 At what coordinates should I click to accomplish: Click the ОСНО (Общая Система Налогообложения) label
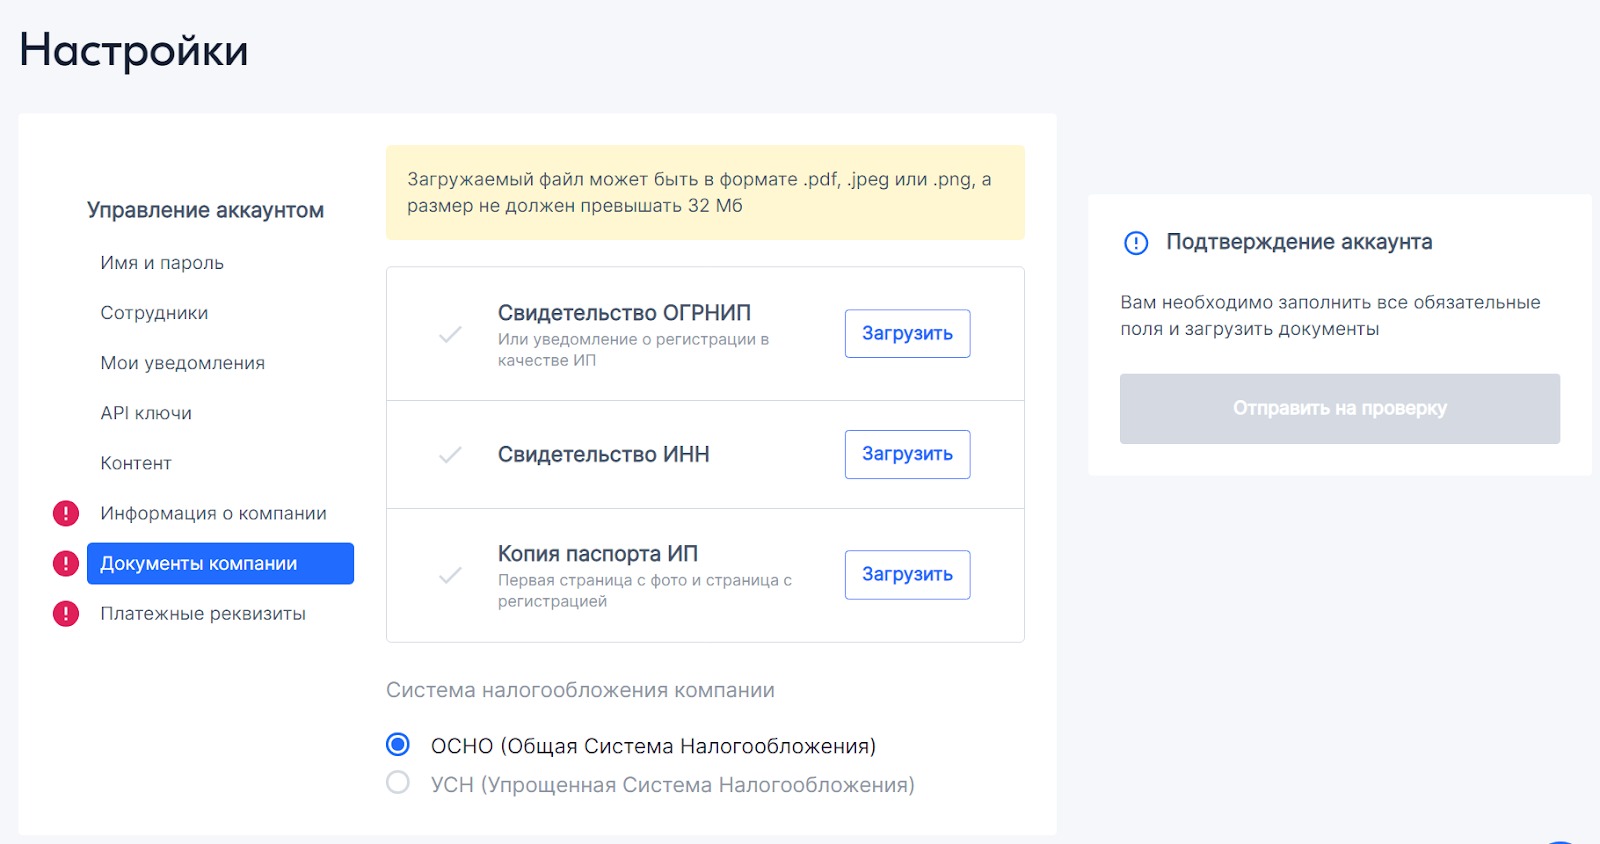click(653, 746)
